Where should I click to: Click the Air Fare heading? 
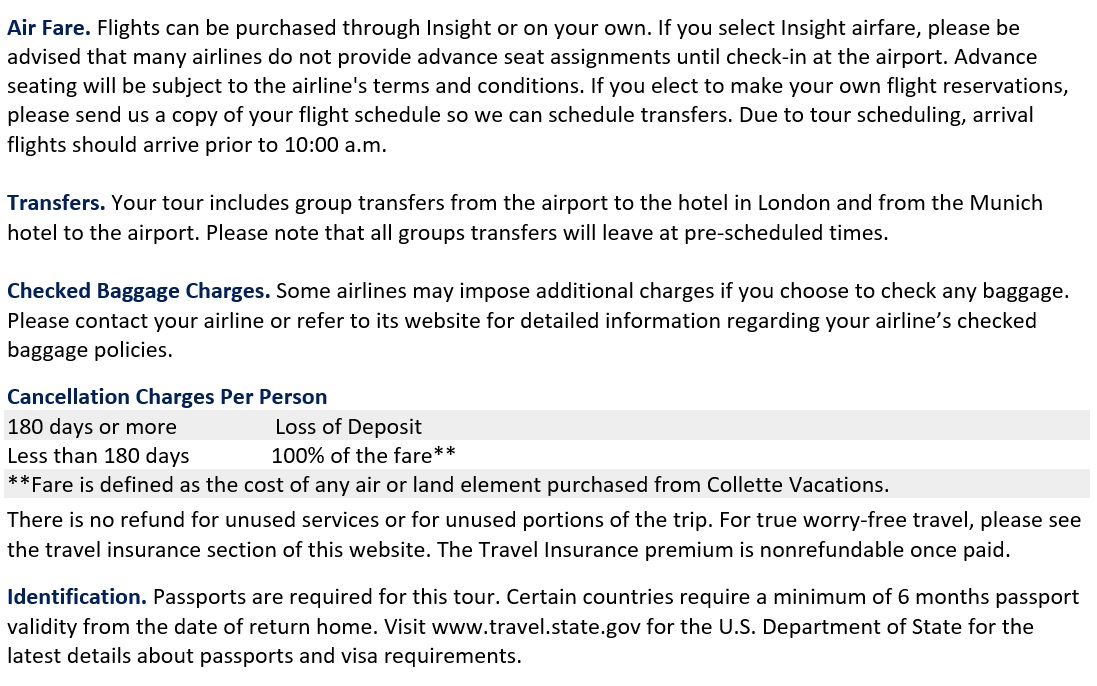tap(49, 28)
